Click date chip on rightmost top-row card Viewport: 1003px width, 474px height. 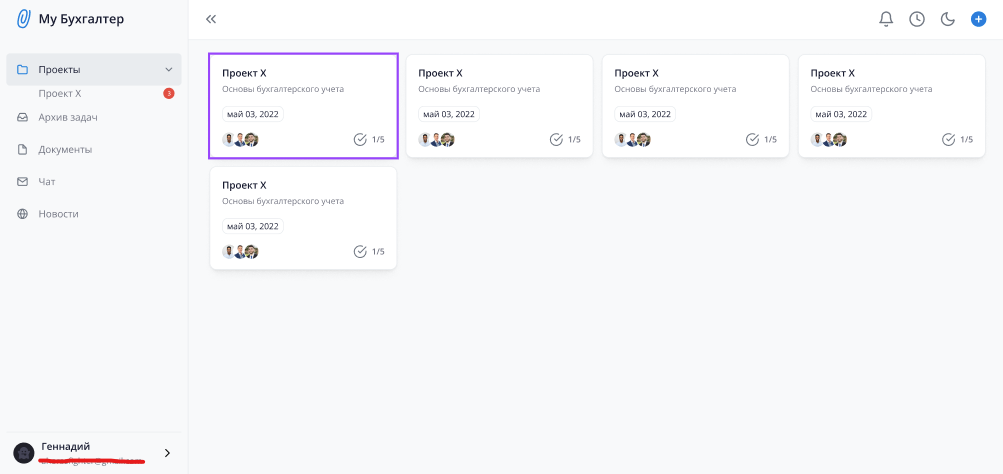(x=841, y=114)
